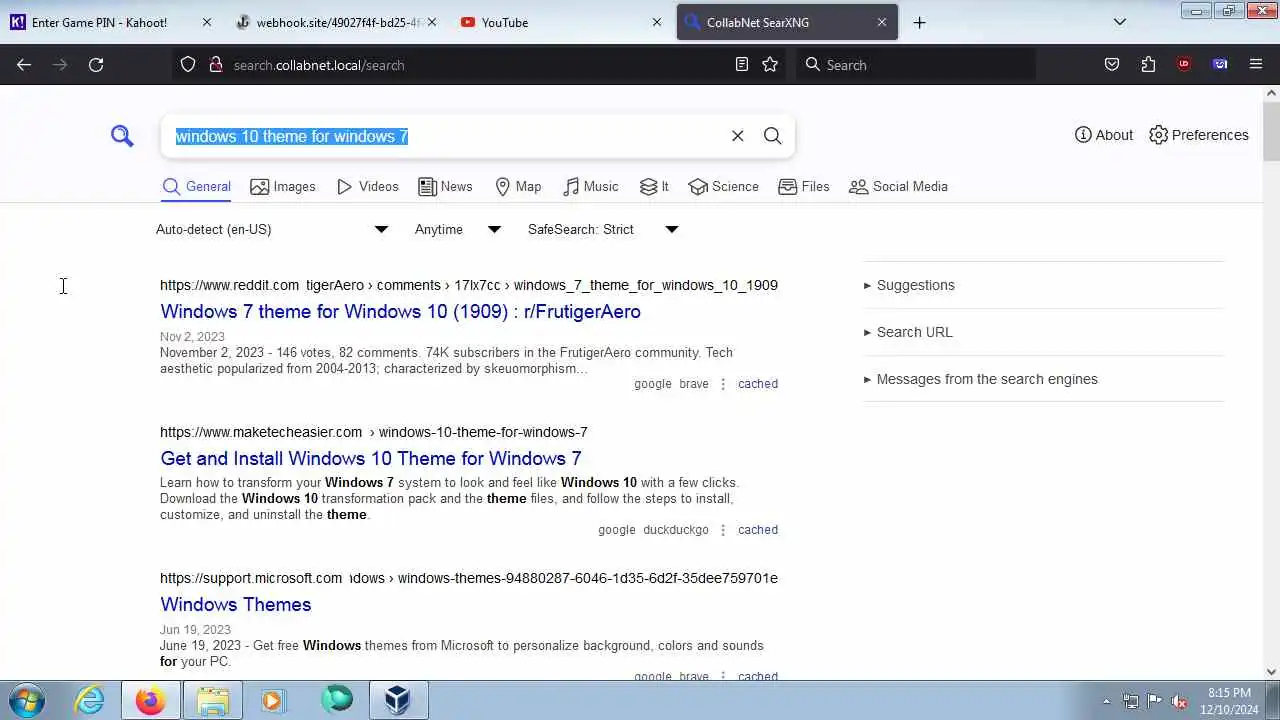
Task: Open Preferences gear link
Action: (1199, 135)
